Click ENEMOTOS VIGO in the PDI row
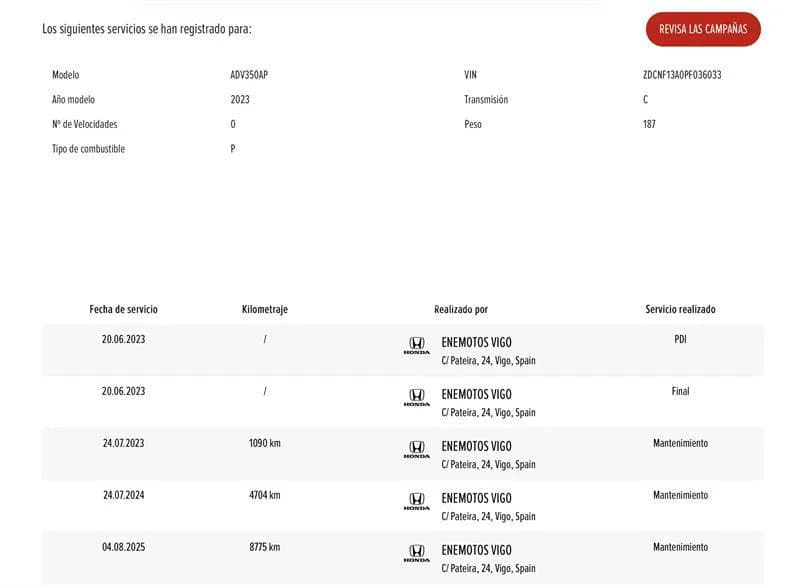Viewport: 800px width, 586px height. [x=476, y=342]
